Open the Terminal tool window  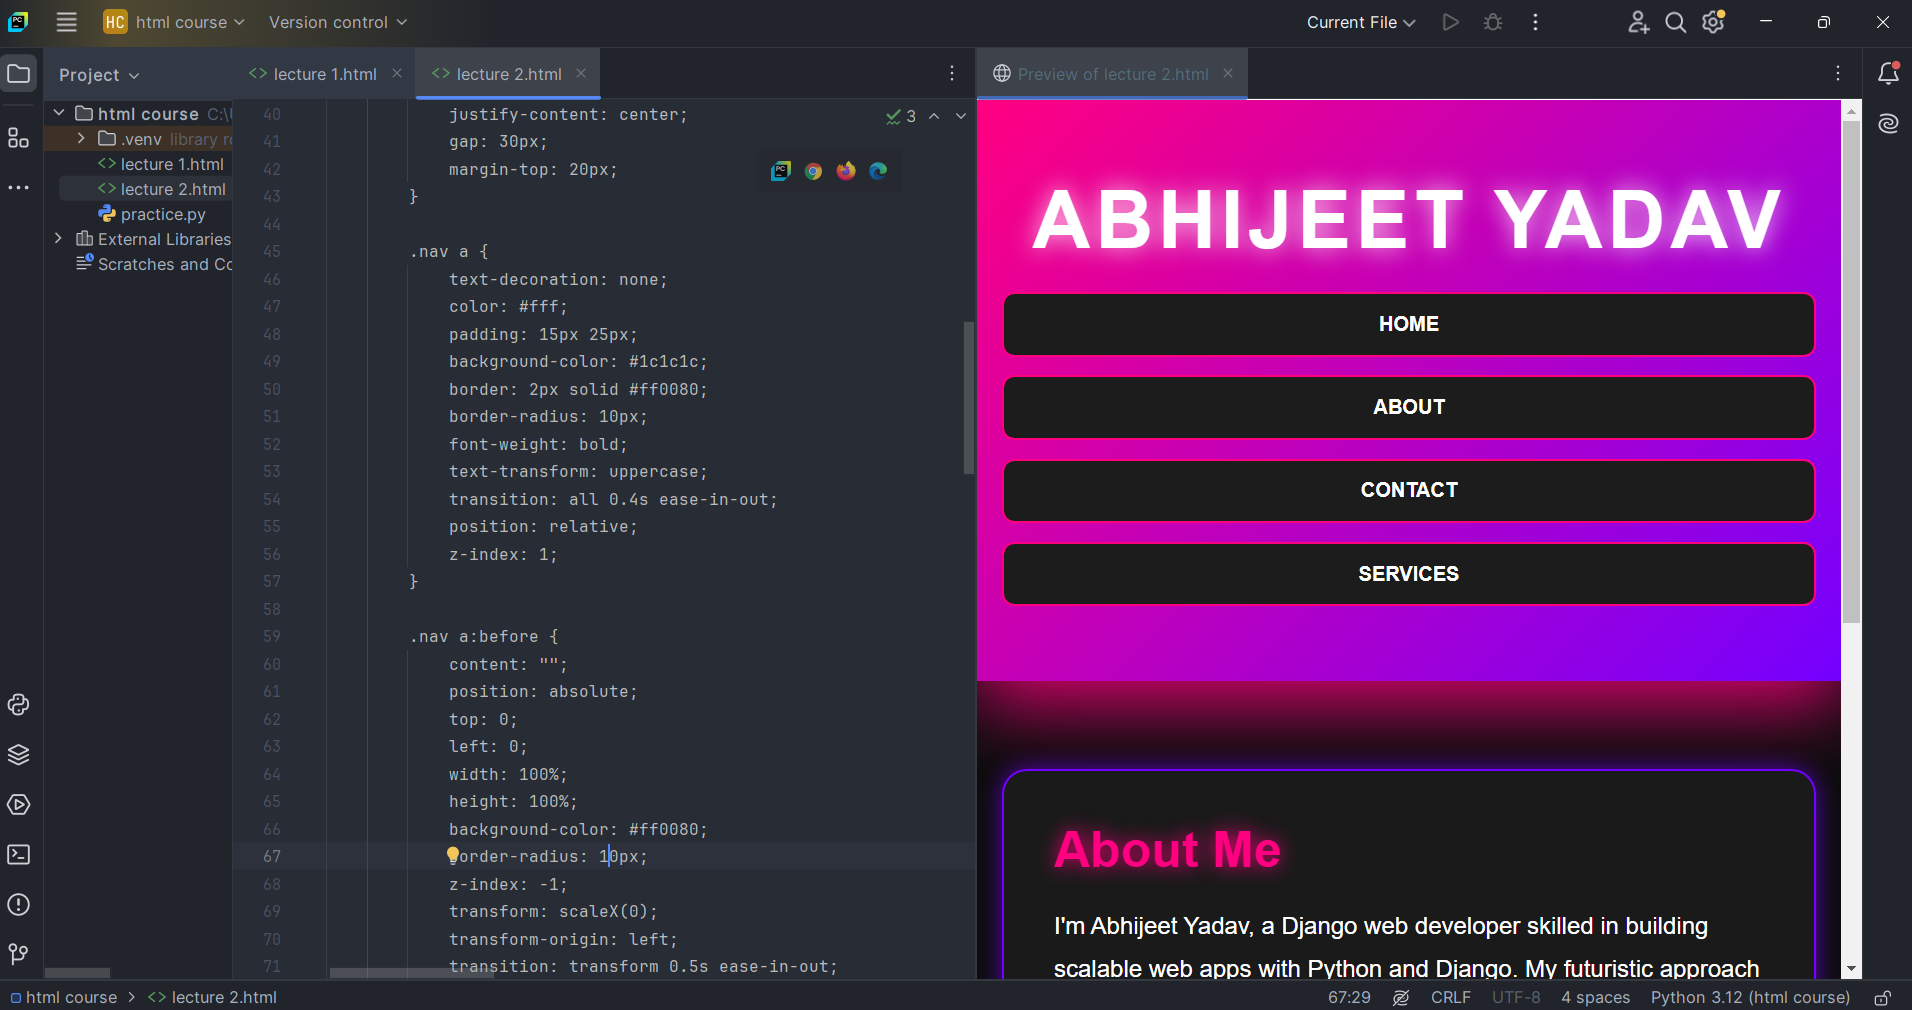click(x=19, y=855)
